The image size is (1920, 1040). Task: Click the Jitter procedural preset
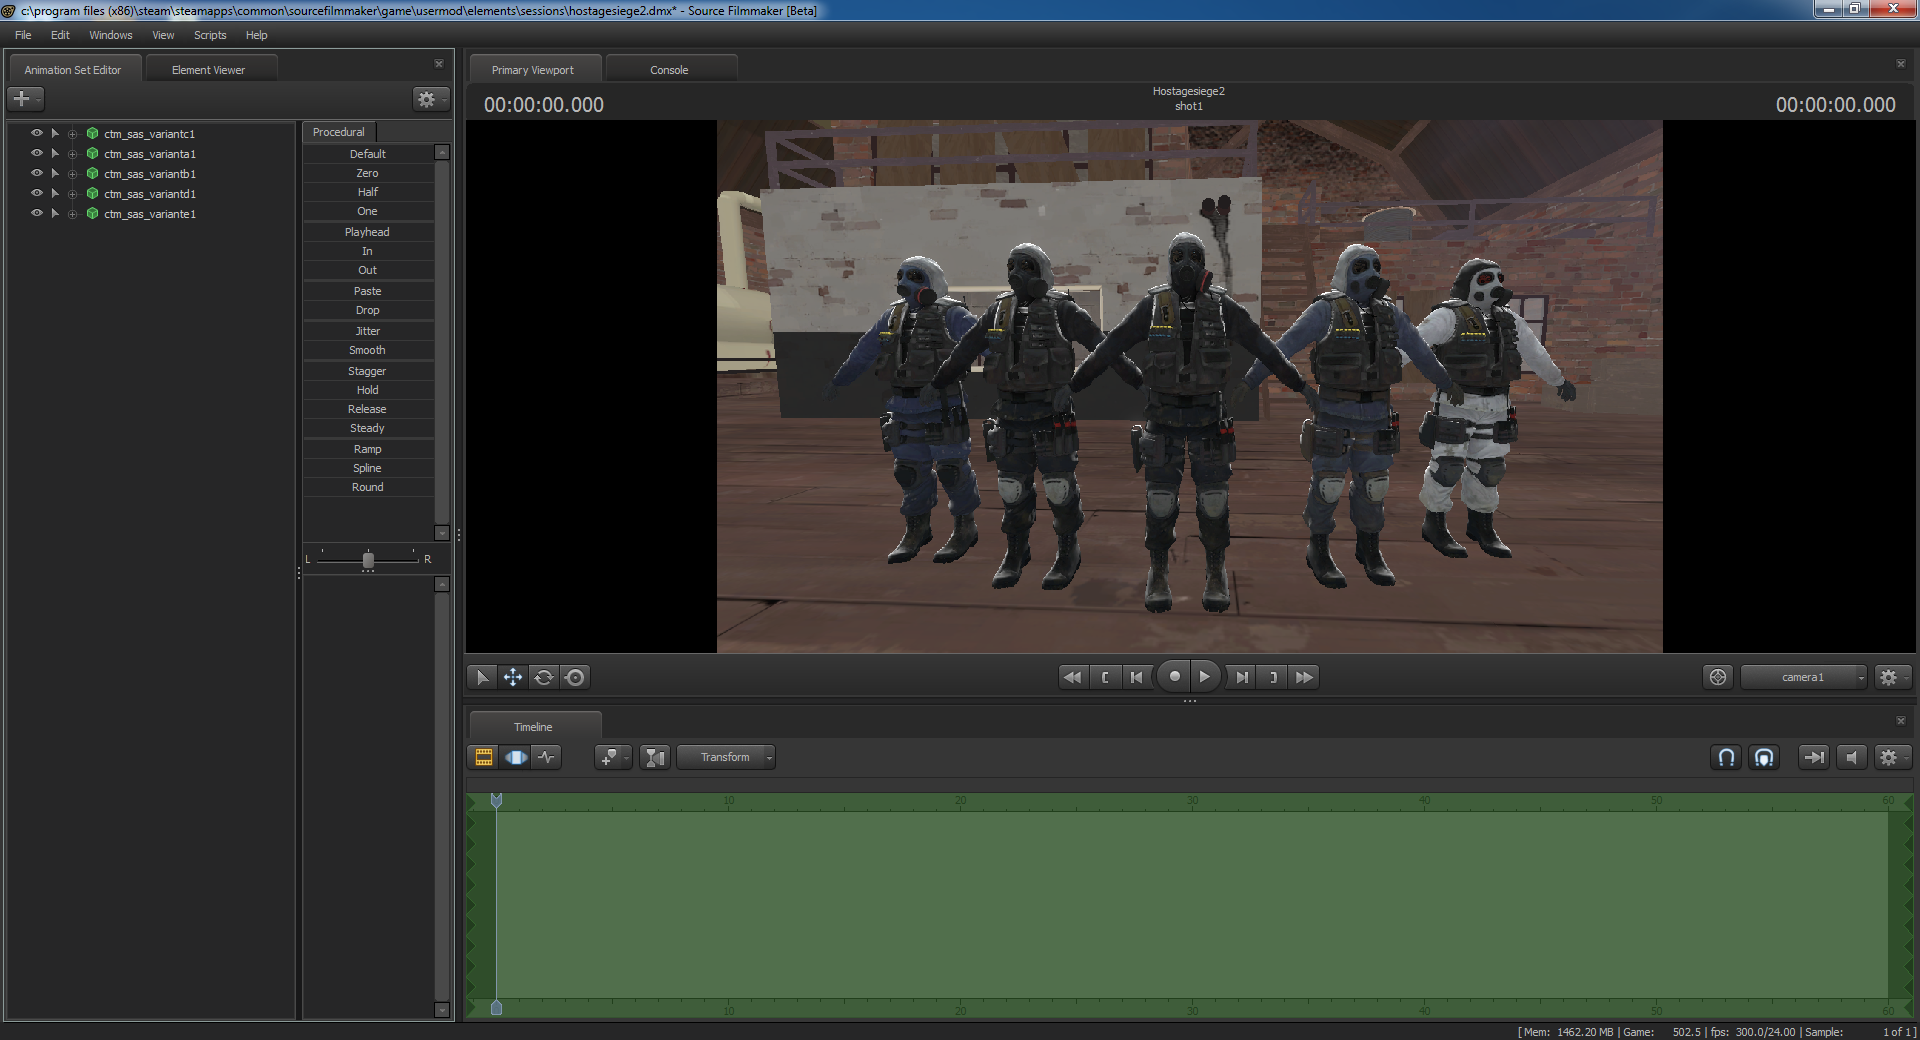pyautogui.click(x=367, y=331)
